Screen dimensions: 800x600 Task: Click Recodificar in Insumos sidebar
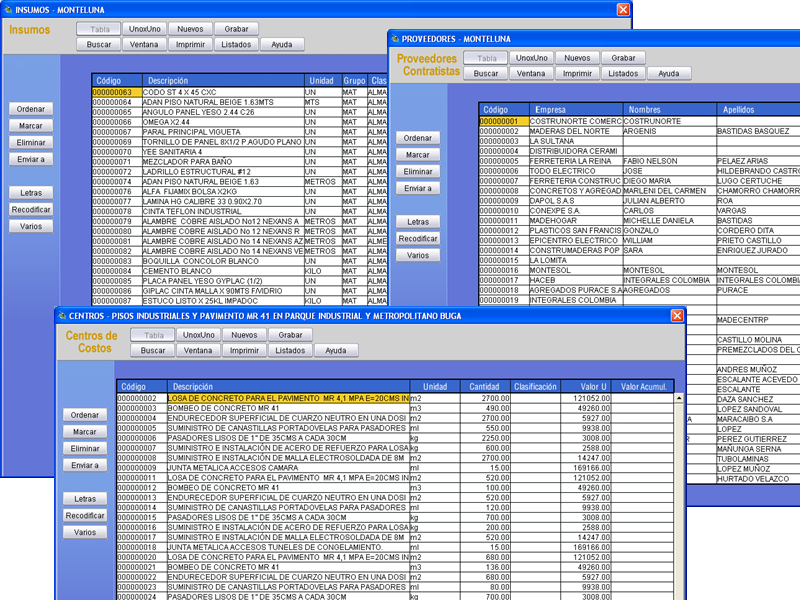click(x=31, y=210)
